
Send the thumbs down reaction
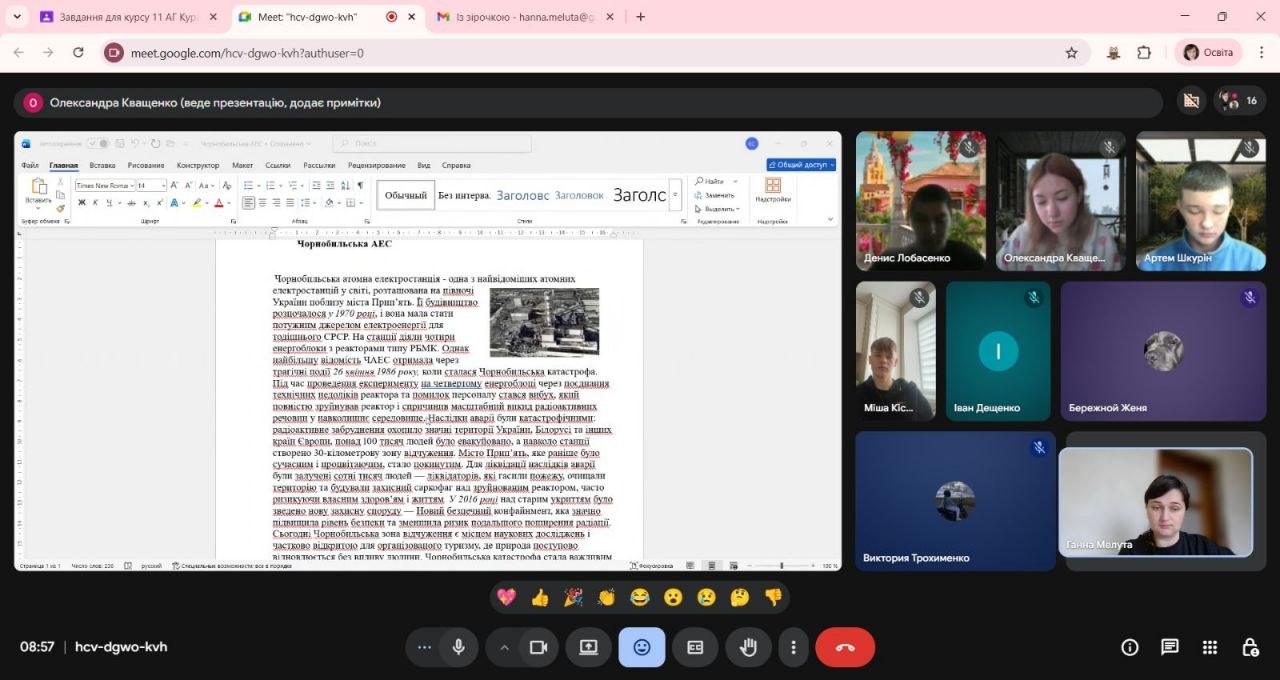click(x=773, y=597)
